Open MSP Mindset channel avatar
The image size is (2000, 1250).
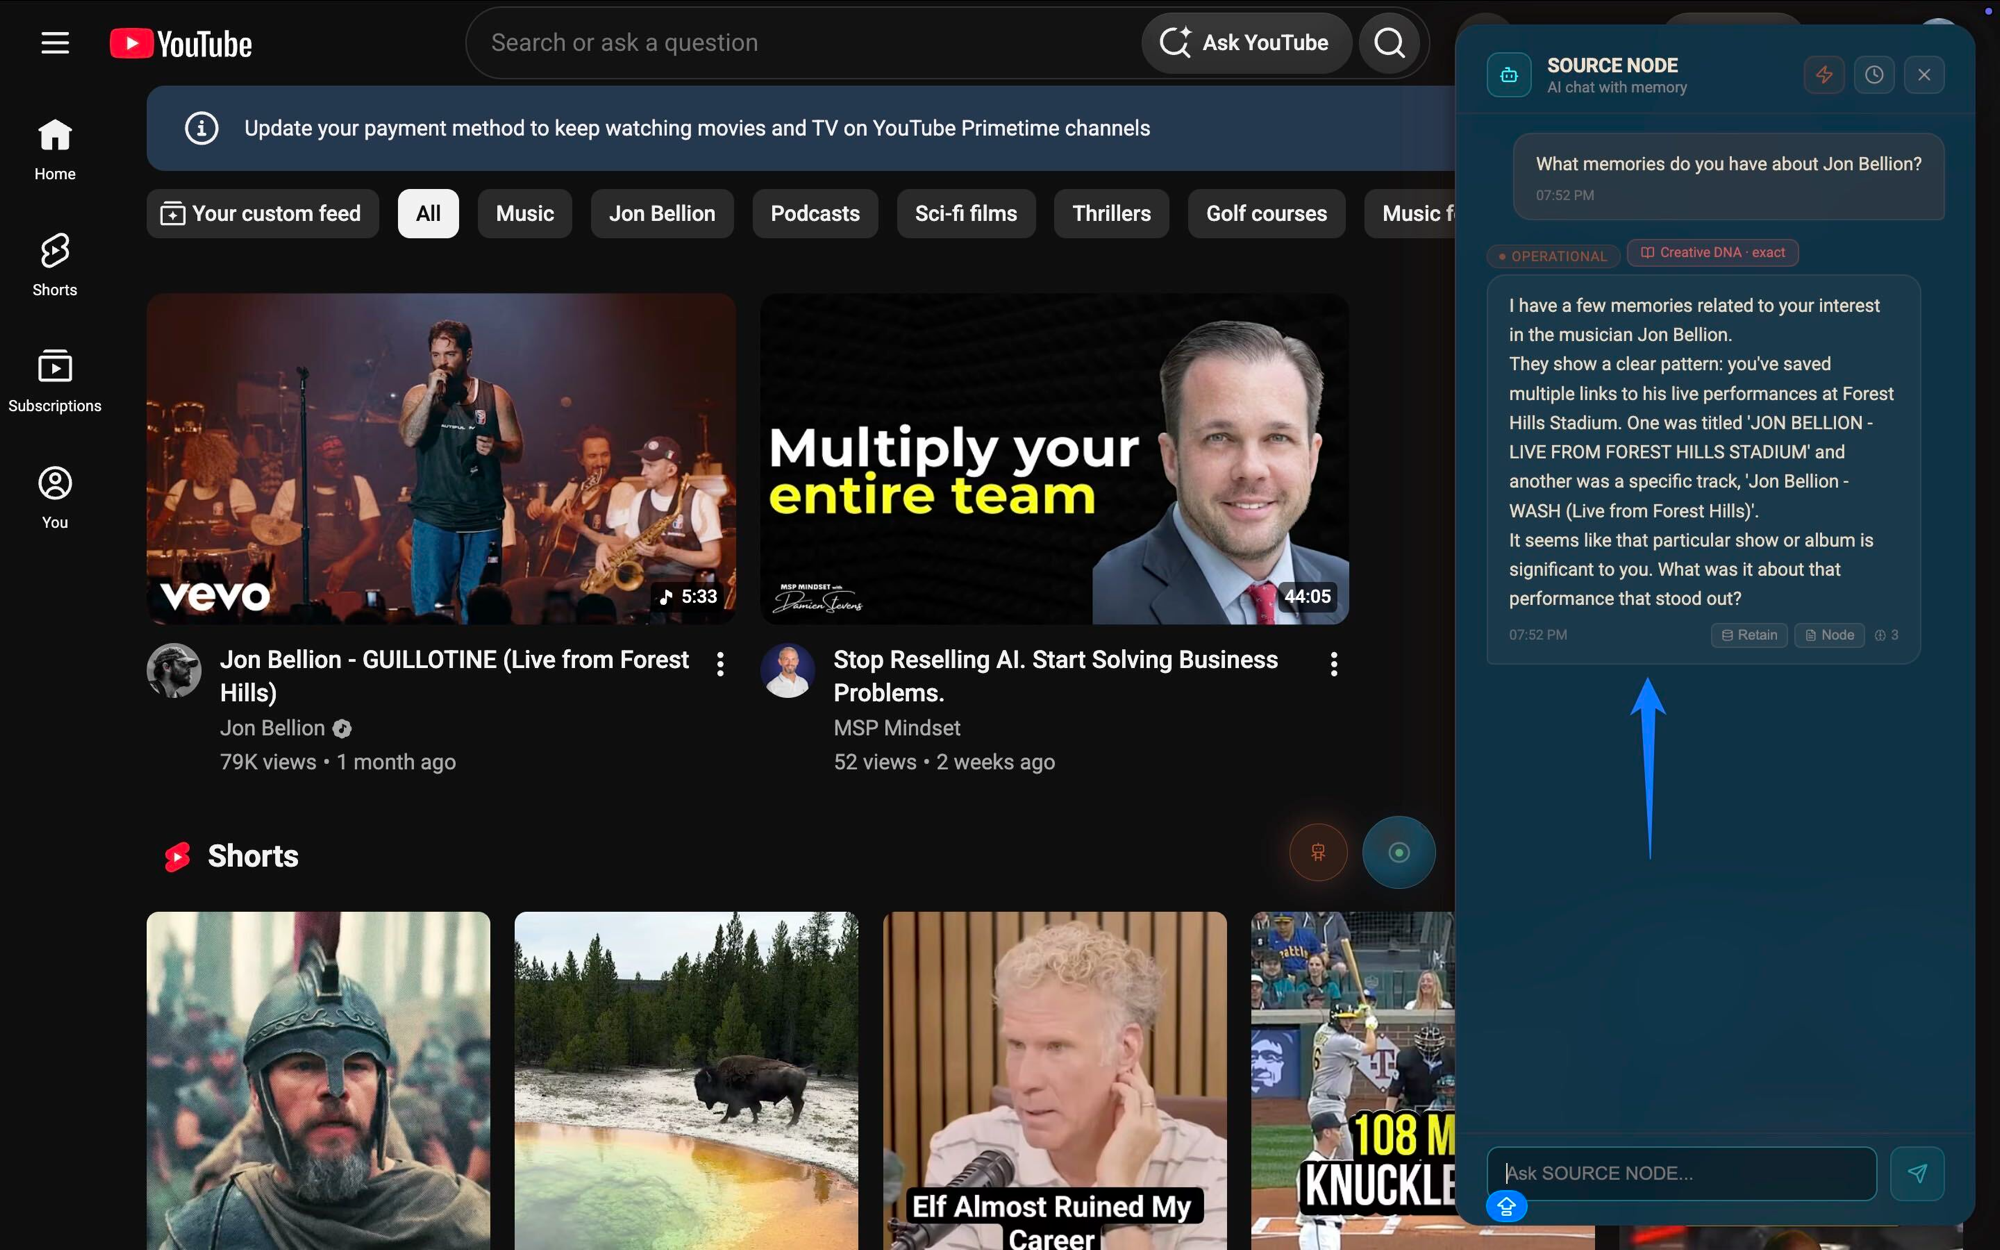(788, 670)
